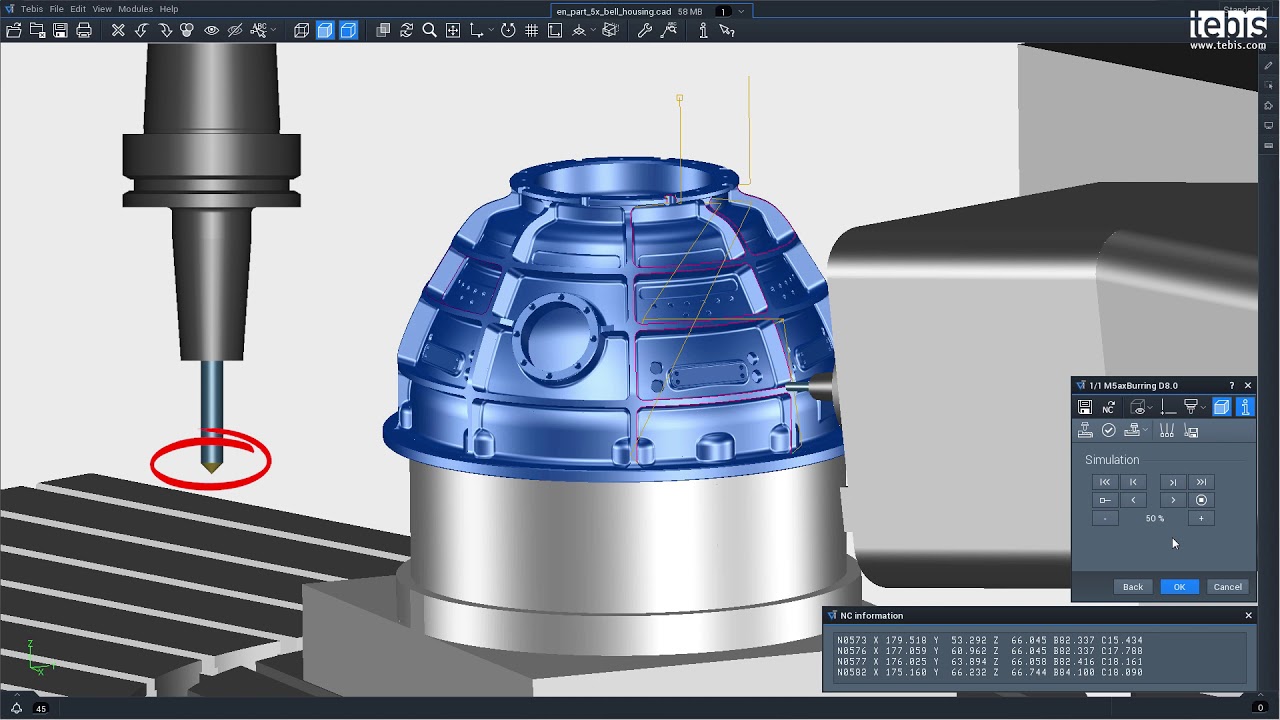Open the view direction dropdown arrow
Image resolution: width=1280 pixels, height=720 pixels.
(594, 30)
